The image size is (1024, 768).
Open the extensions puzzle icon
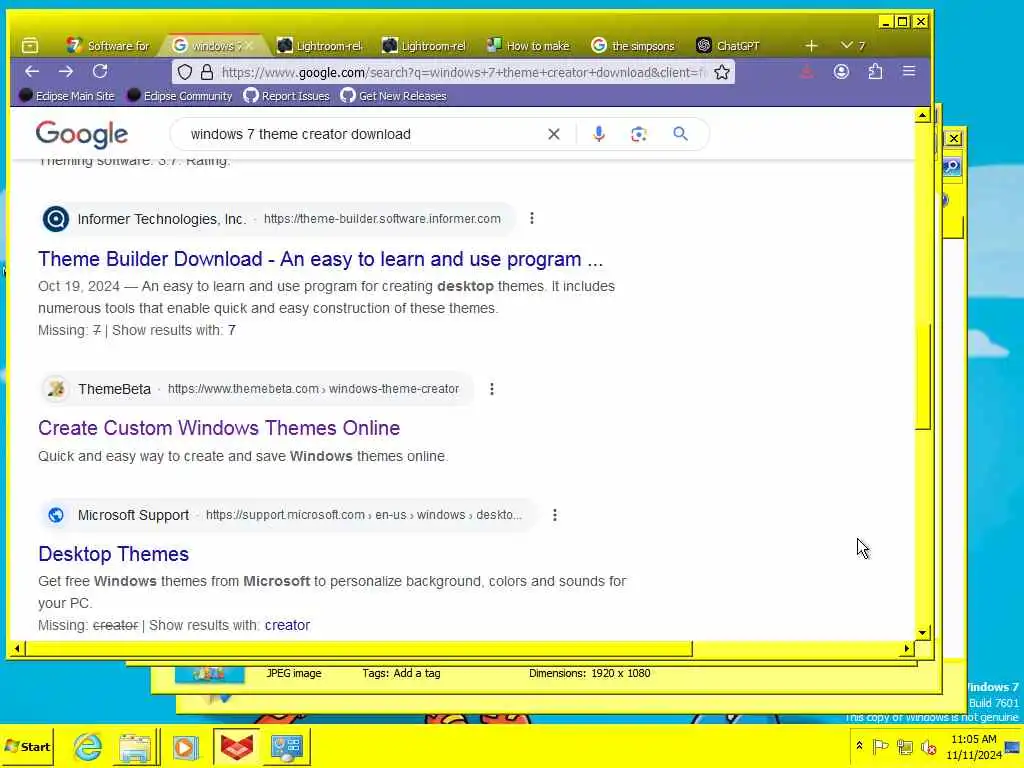pos(875,72)
